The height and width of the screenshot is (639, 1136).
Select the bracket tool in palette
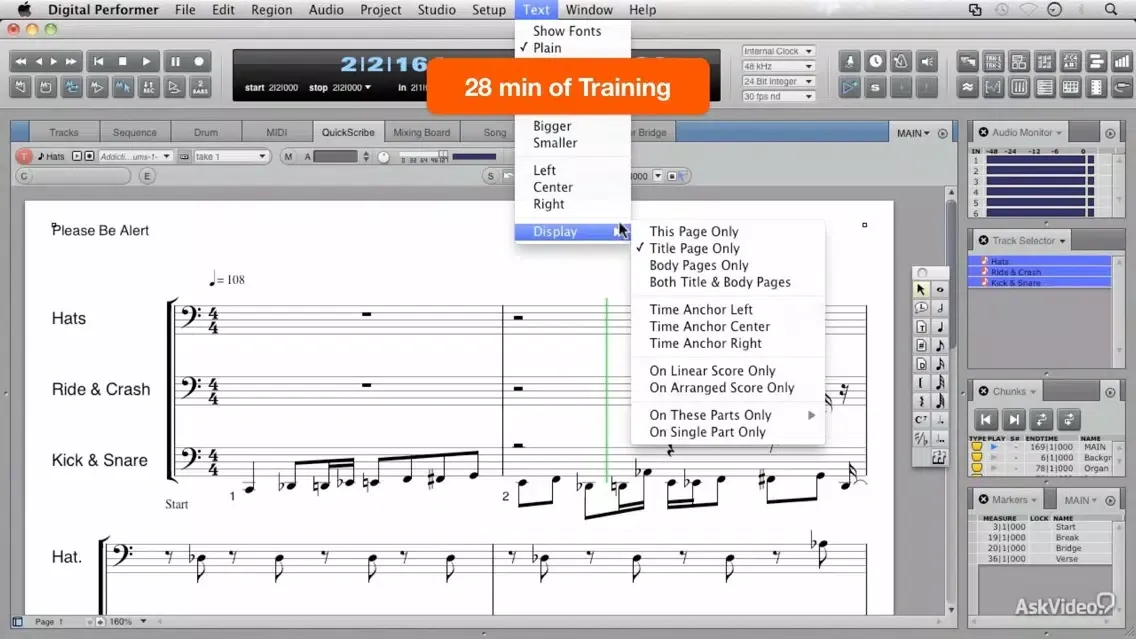[x=921, y=383]
